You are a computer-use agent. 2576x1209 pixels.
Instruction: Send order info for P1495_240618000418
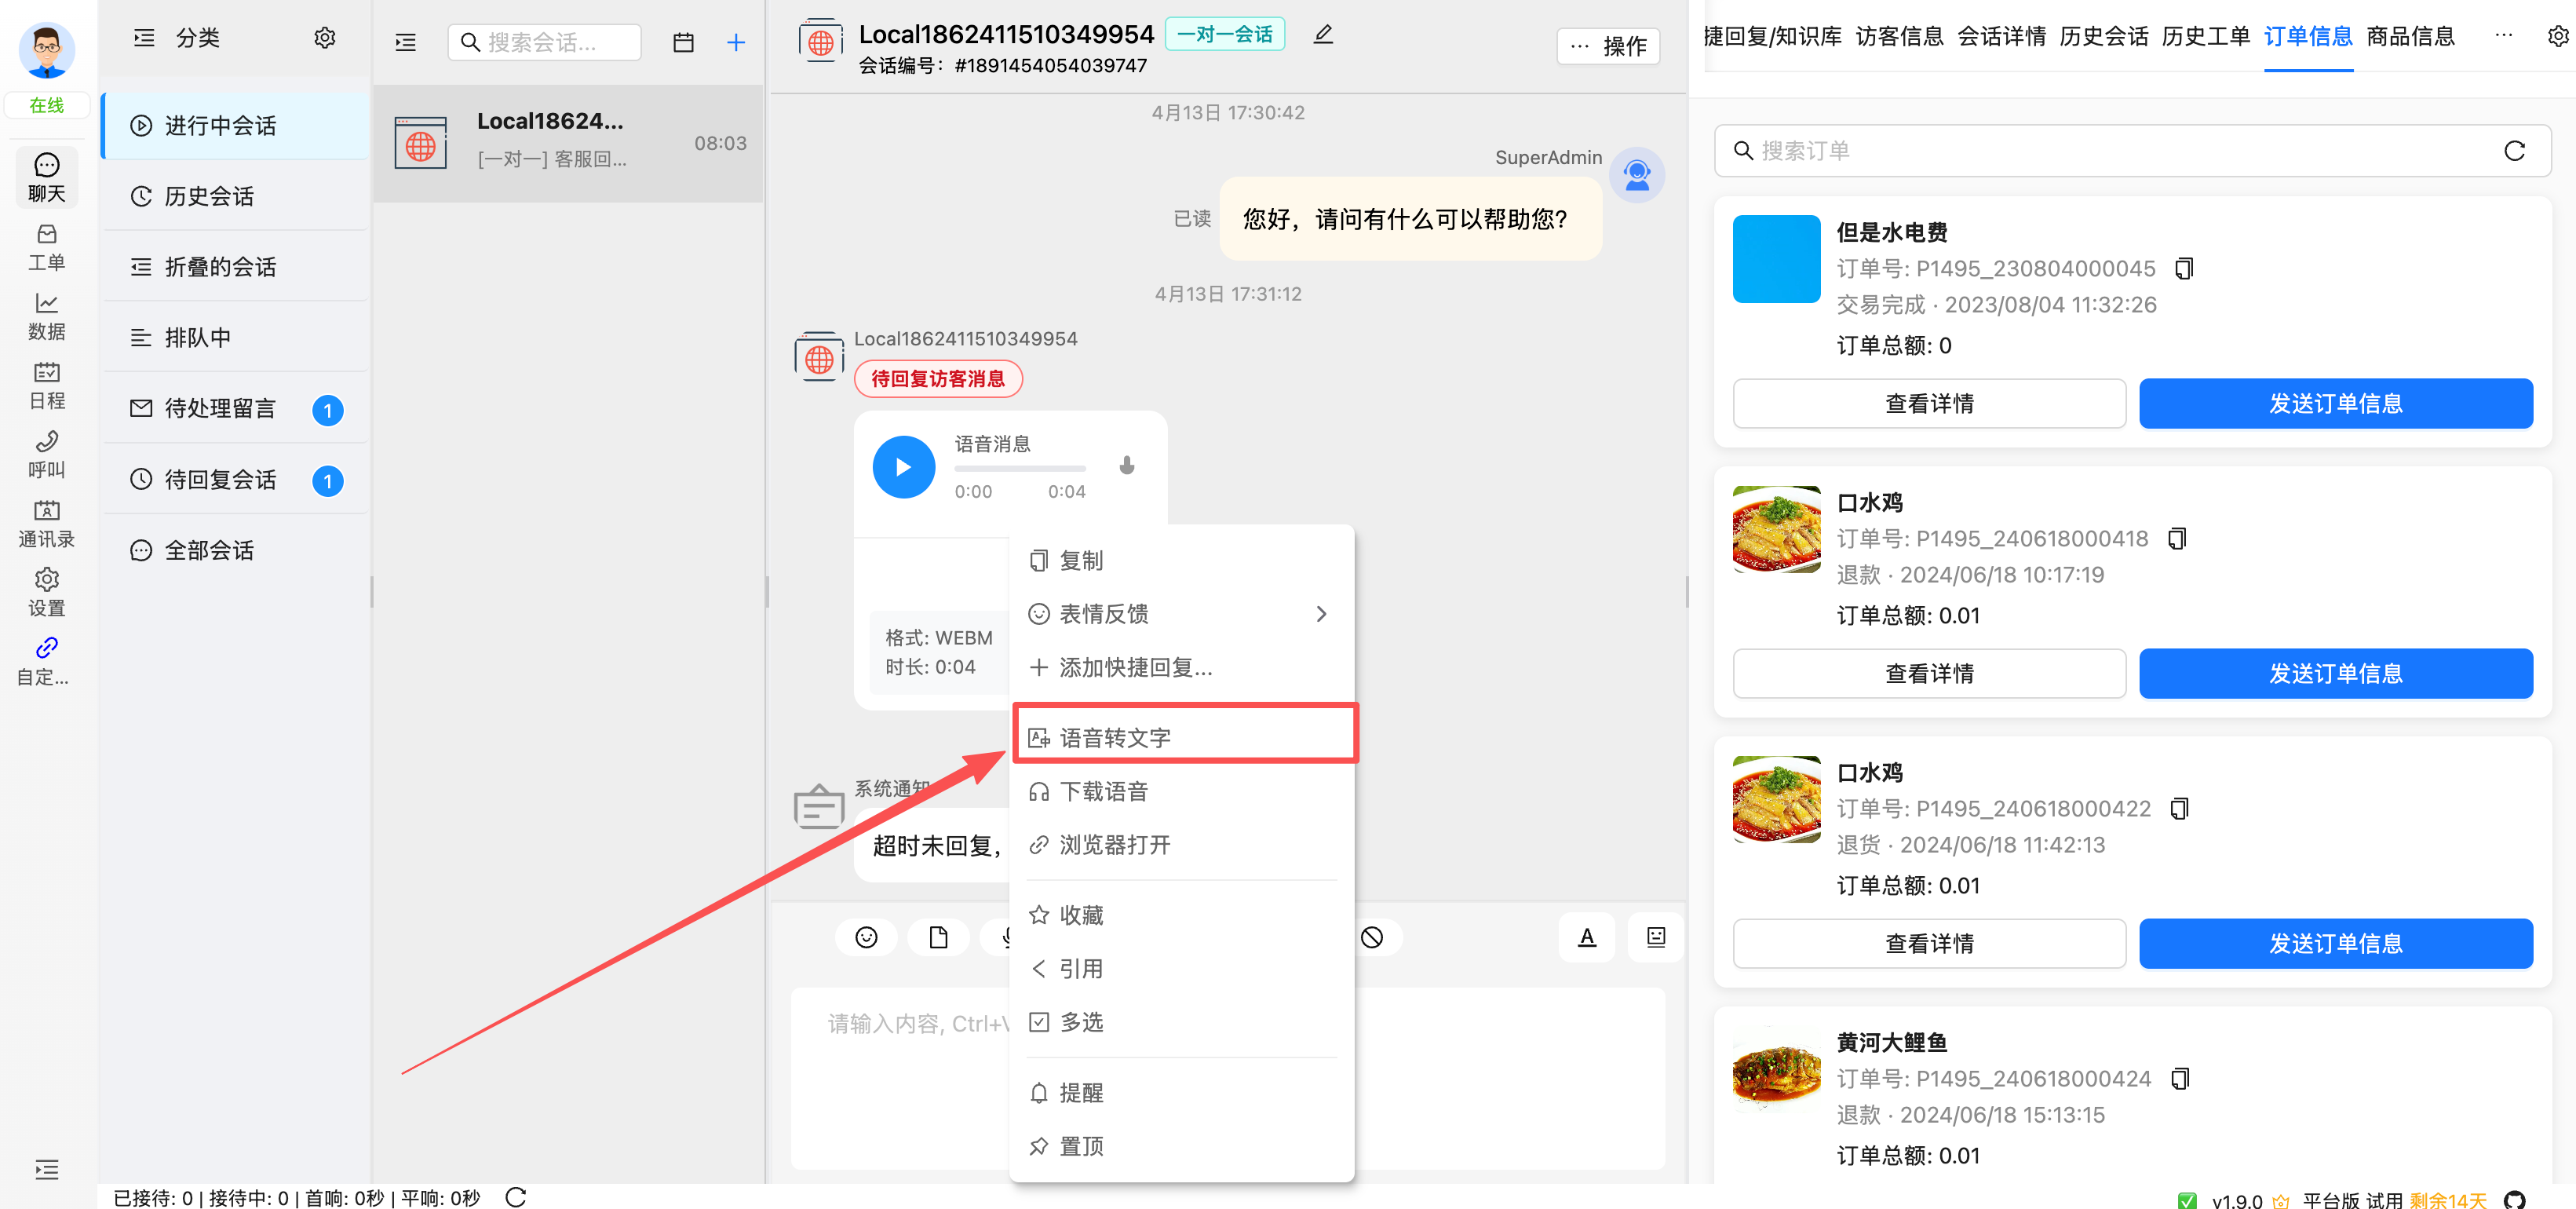tap(2335, 673)
